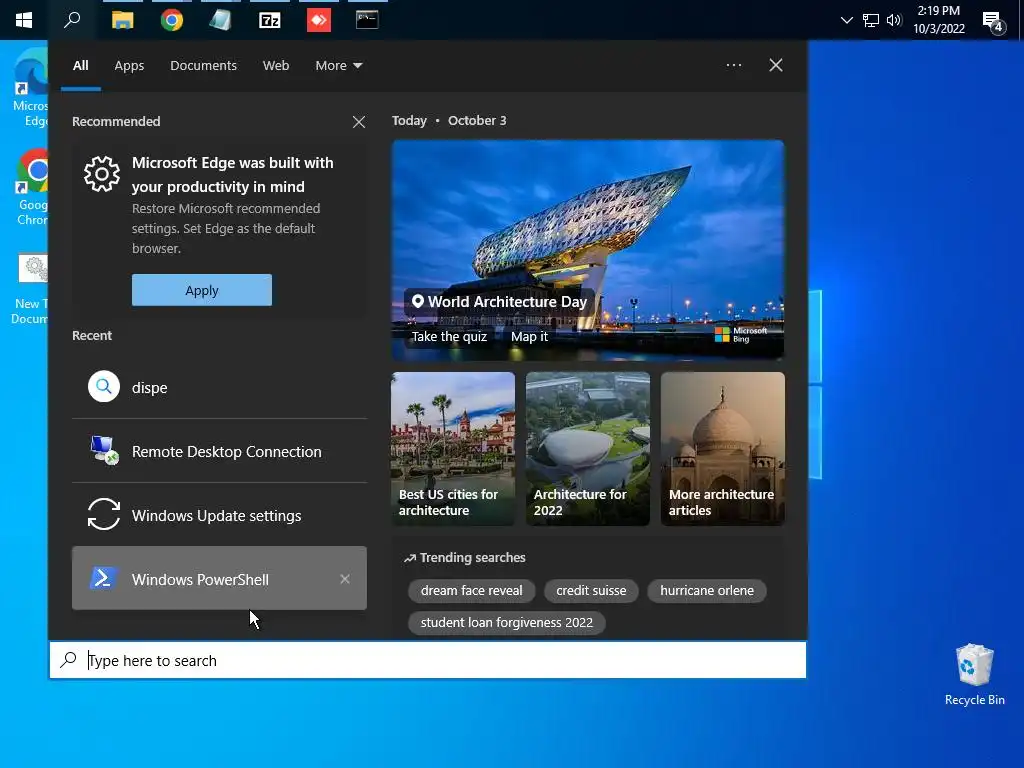Viewport: 1024px width, 768px height.
Task: Close the search panel with X
Action: (x=775, y=65)
